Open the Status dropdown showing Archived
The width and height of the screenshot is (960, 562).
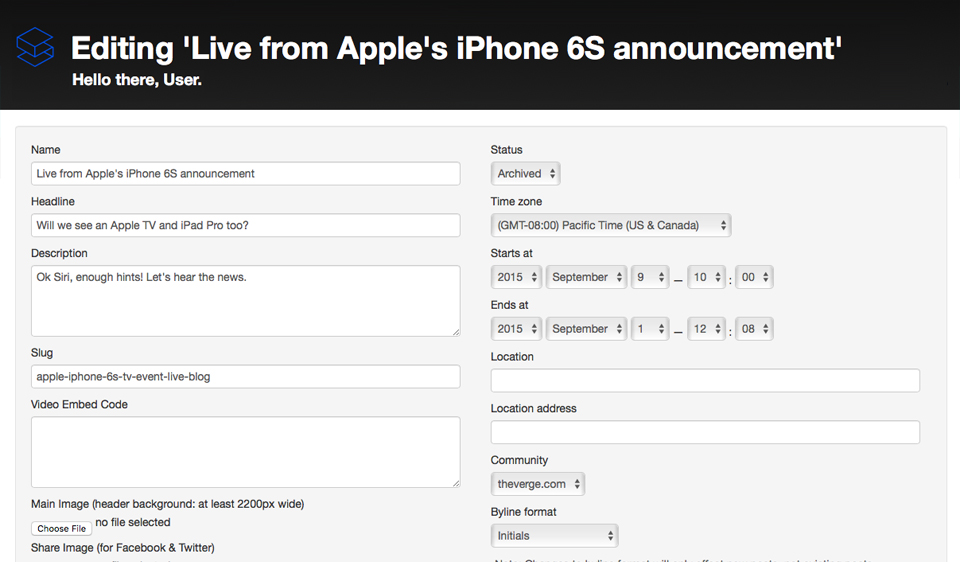[525, 174]
